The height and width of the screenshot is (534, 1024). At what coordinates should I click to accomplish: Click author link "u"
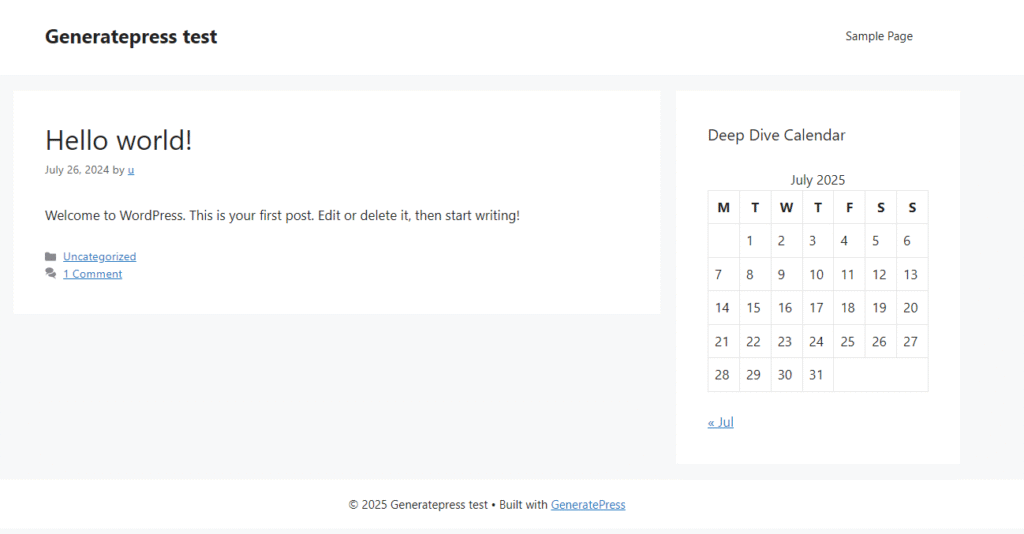pyautogui.click(x=131, y=170)
